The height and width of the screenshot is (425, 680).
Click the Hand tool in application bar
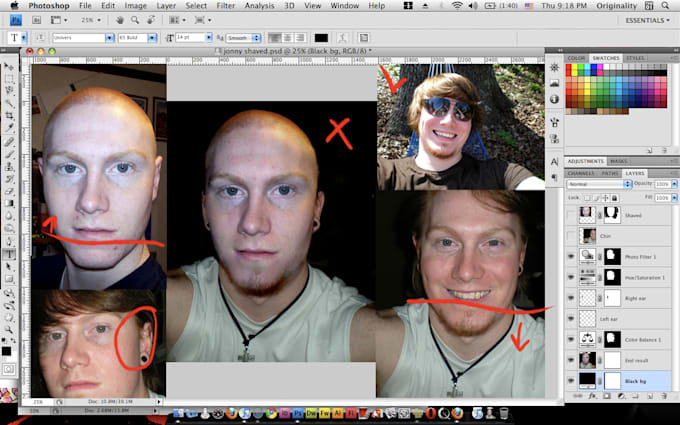(121, 20)
